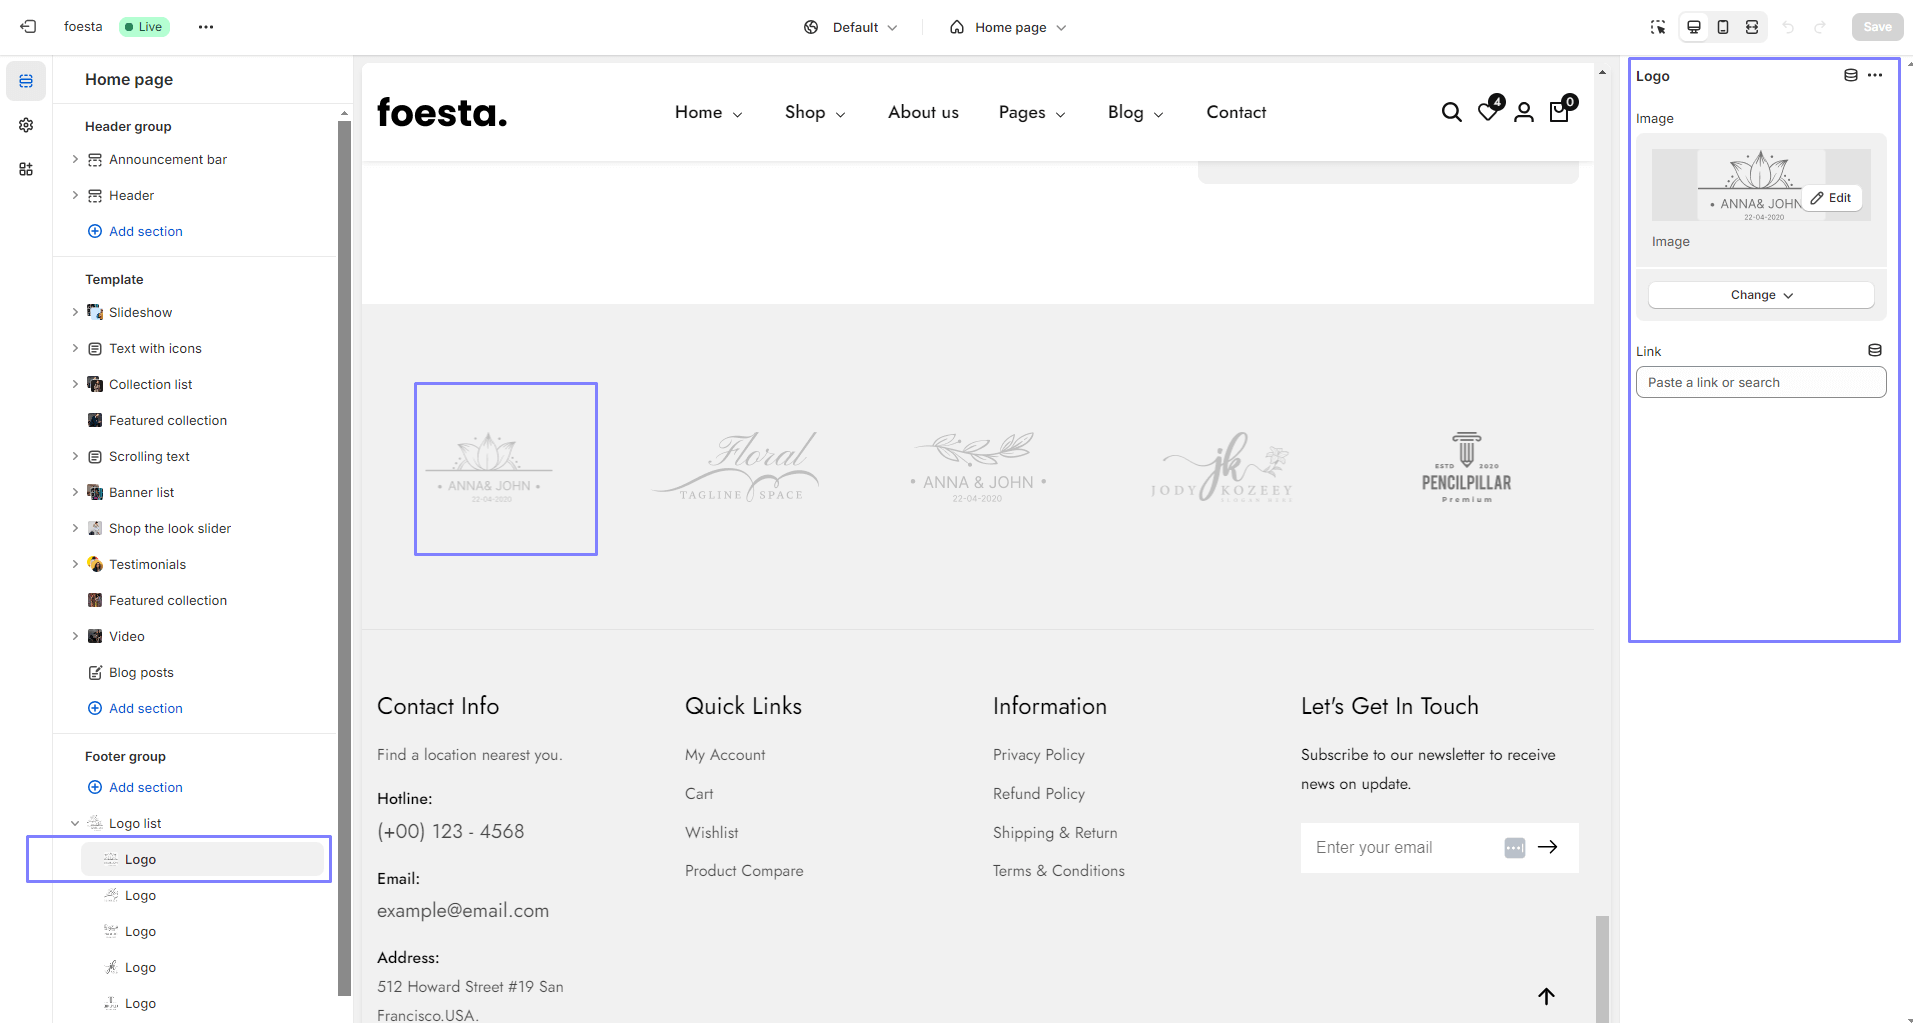Screen dimensions: 1913x1023
Task: Click the Paste a link field
Action: 1760,382
